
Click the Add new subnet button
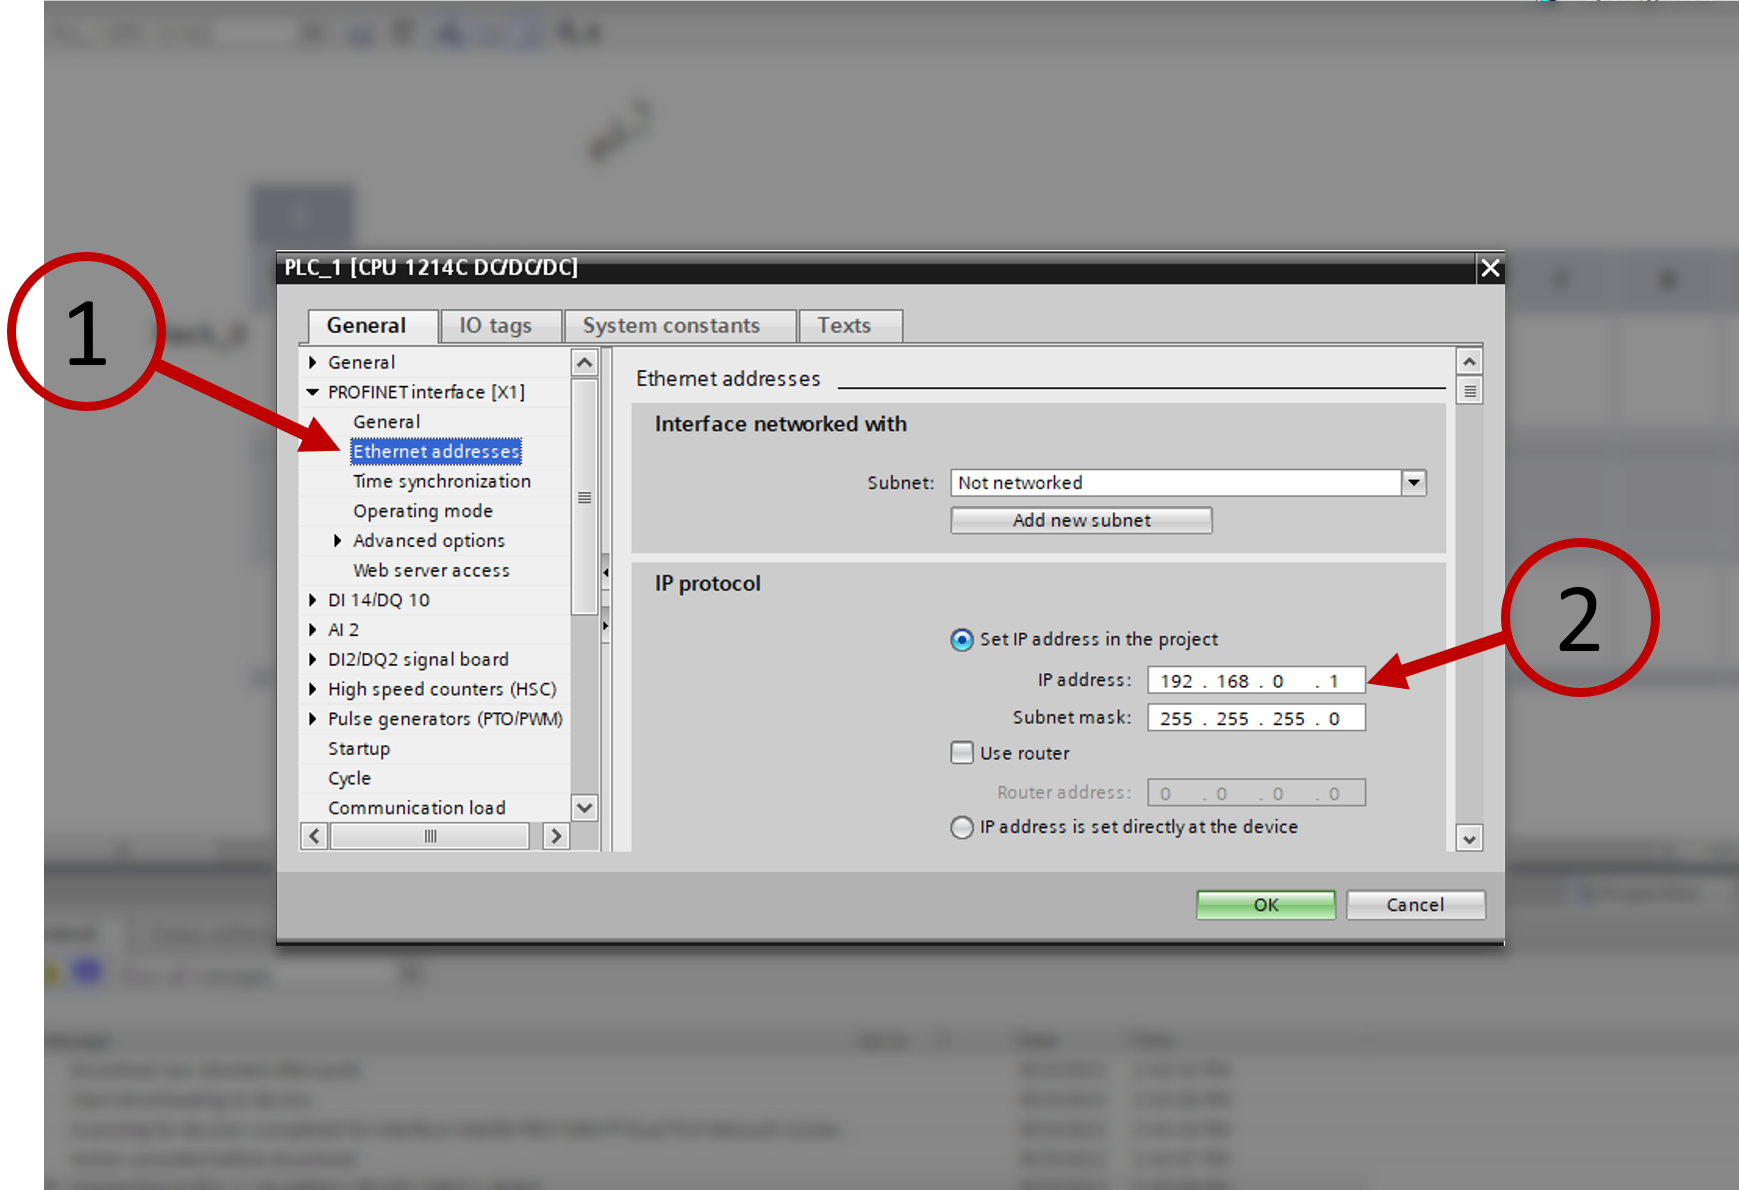click(1080, 519)
